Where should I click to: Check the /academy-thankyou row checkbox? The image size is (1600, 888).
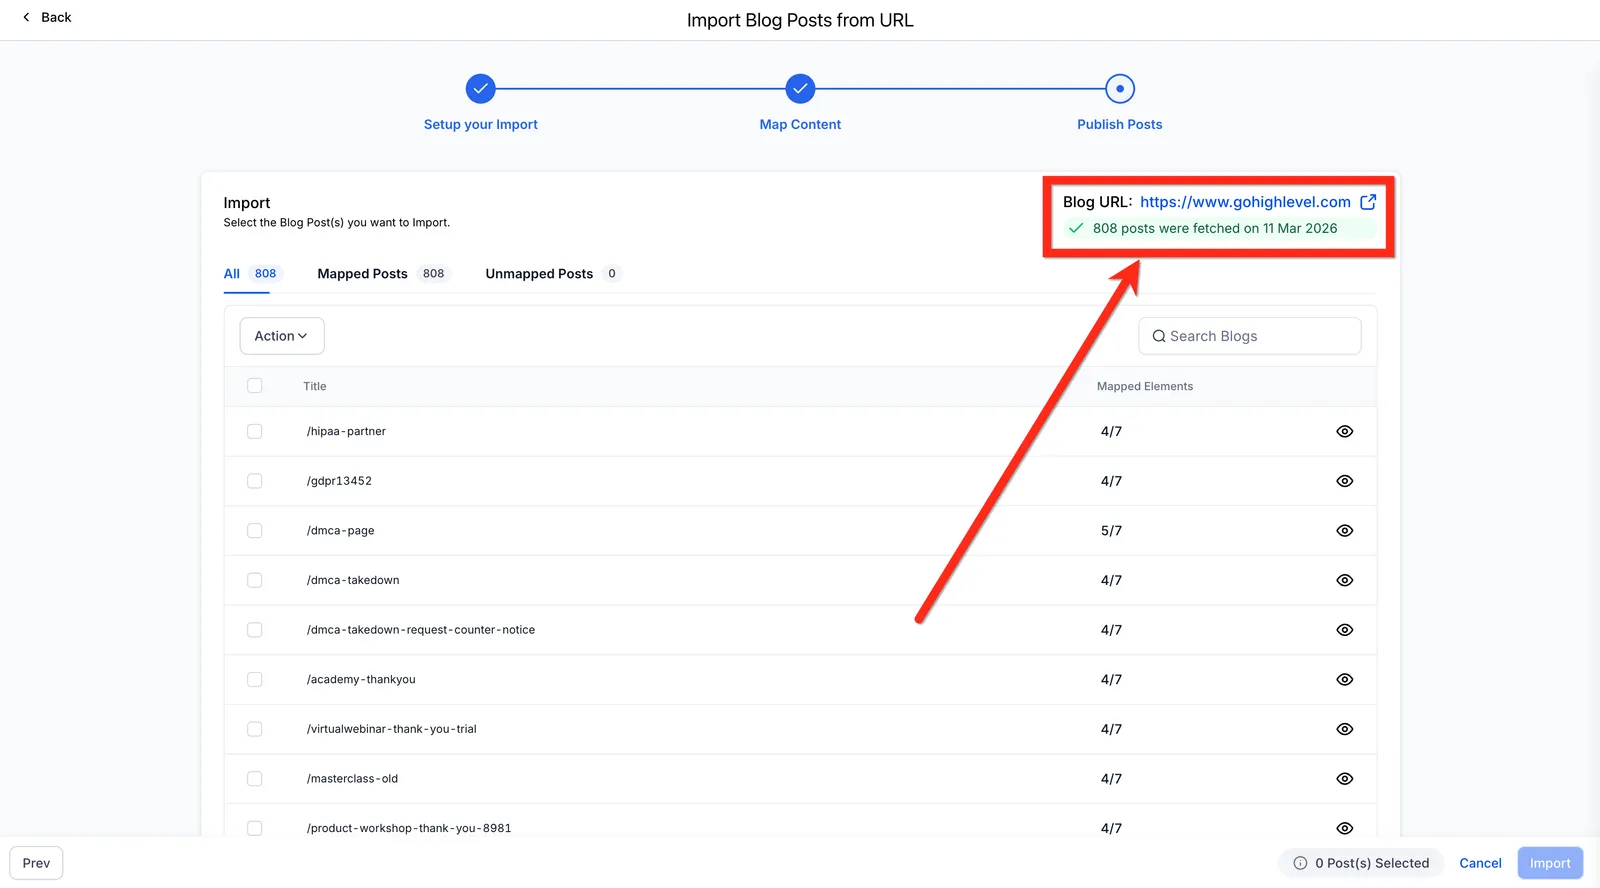255,679
